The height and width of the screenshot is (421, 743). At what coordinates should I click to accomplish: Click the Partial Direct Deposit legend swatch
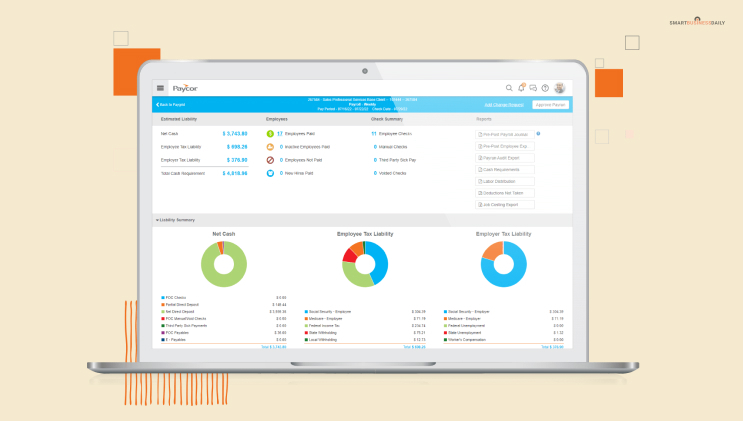tap(163, 305)
